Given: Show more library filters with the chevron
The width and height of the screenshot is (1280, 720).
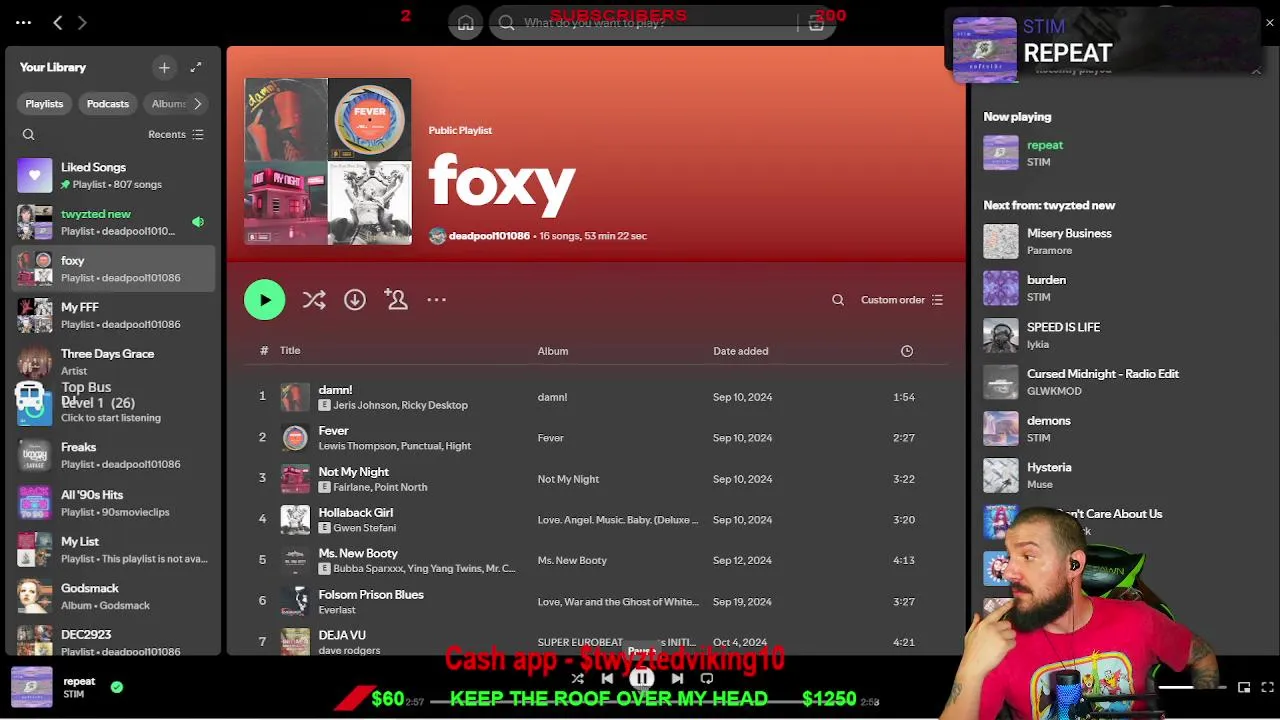Looking at the screenshot, I should click(x=198, y=104).
